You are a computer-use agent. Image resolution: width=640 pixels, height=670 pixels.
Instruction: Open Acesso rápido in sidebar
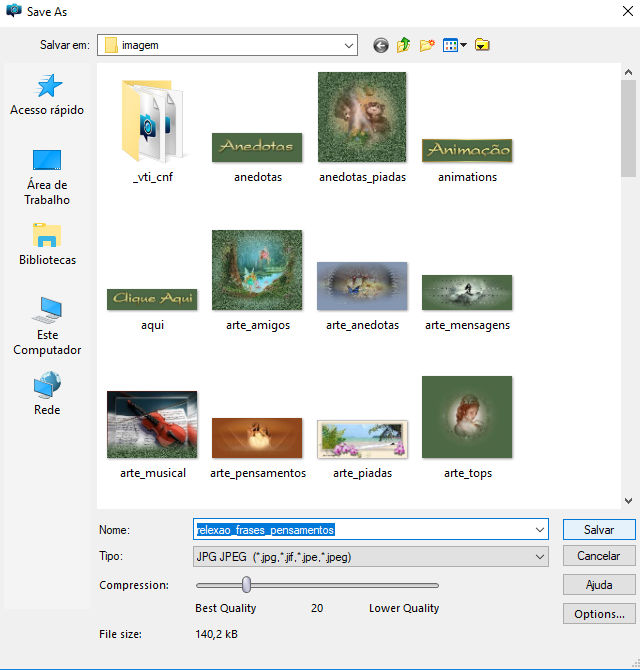pos(47,95)
